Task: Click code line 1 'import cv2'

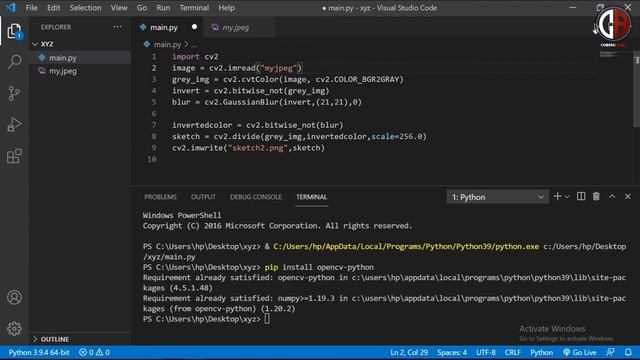Action: pos(195,56)
